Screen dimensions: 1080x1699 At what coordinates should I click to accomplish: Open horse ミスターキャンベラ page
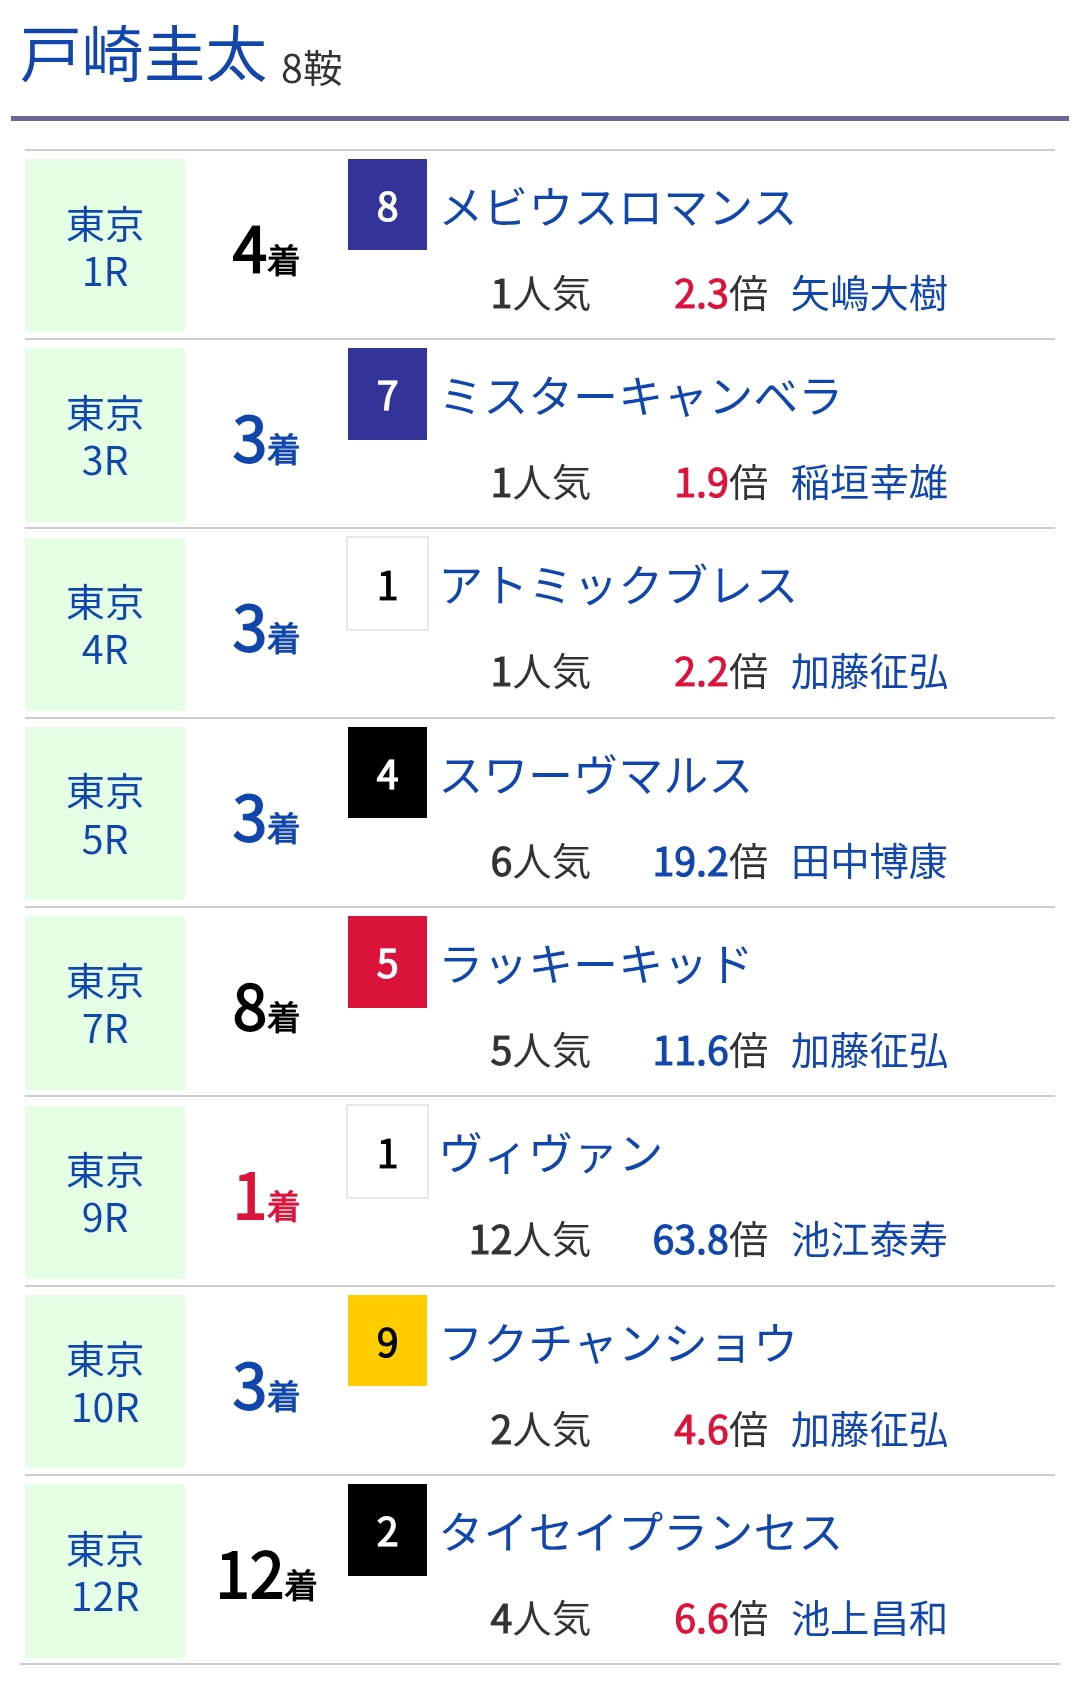(x=640, y=397)
